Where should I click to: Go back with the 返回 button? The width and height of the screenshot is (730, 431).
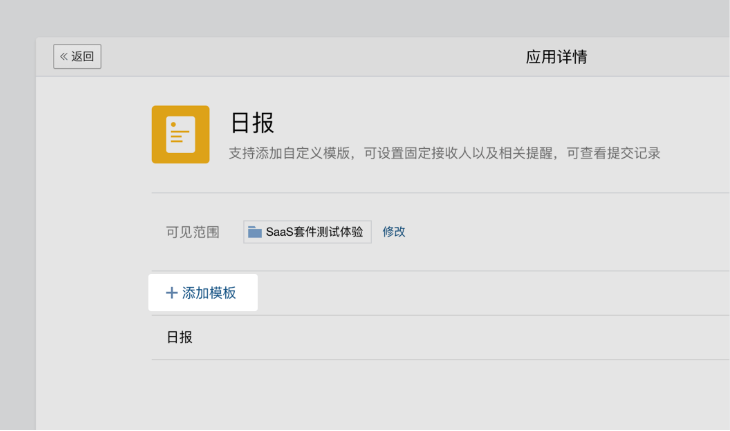[x=77, y=56]
